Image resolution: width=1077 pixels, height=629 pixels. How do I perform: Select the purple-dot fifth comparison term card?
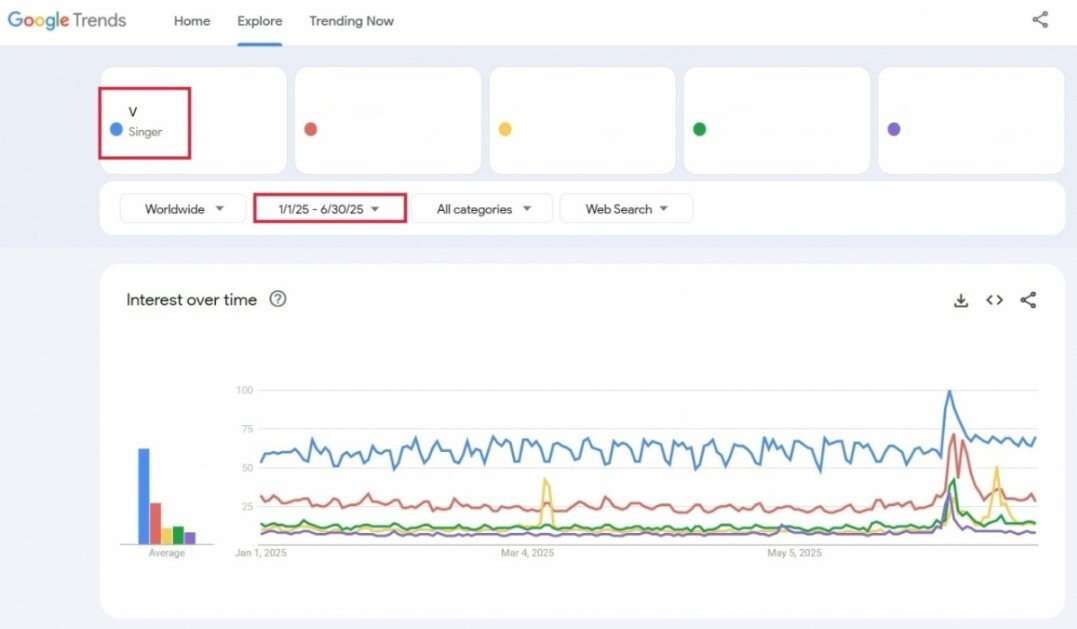click(971, 120)
